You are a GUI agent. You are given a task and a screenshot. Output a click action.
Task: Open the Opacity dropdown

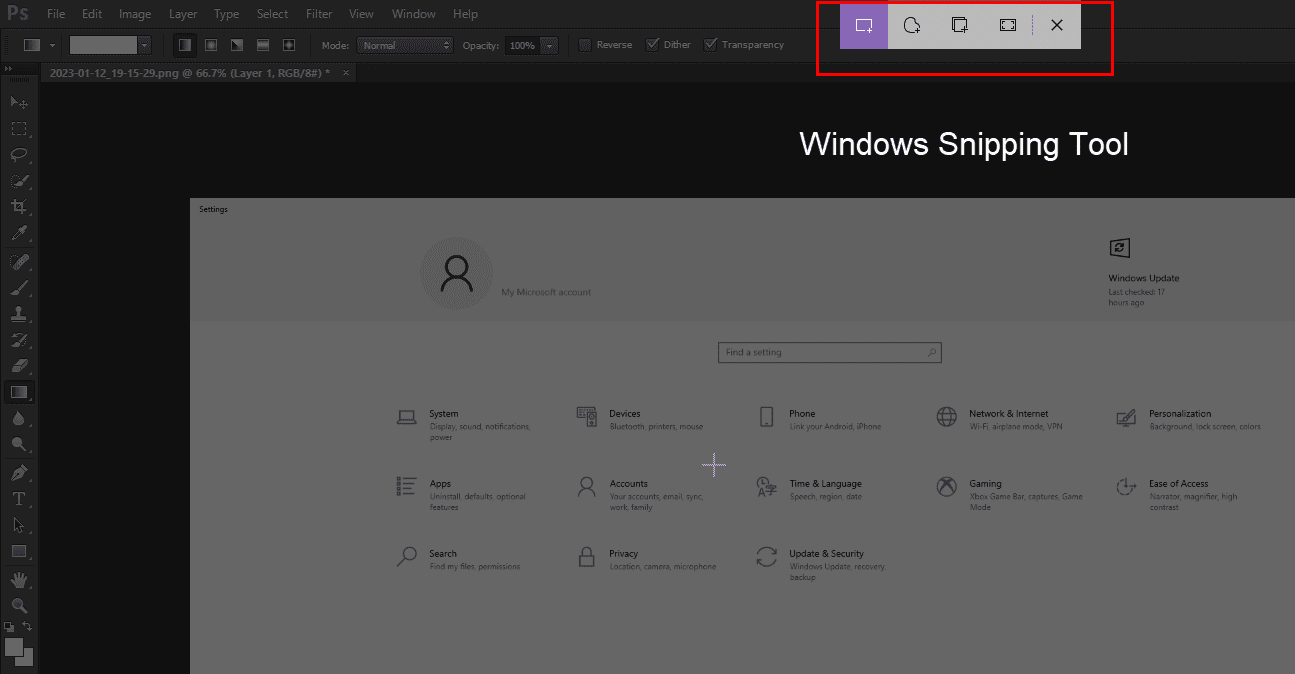point(548,44)
